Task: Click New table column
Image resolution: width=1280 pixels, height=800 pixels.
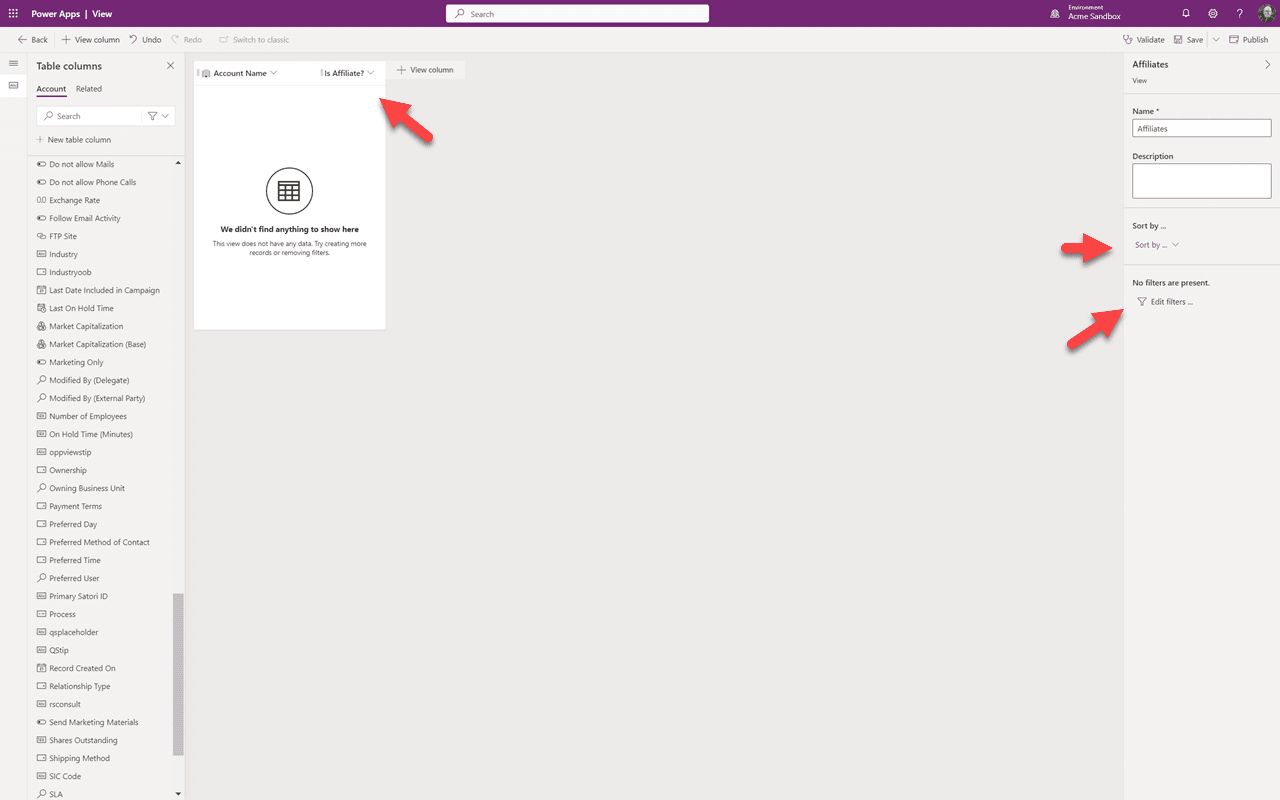Action: (x=76, y=139)
